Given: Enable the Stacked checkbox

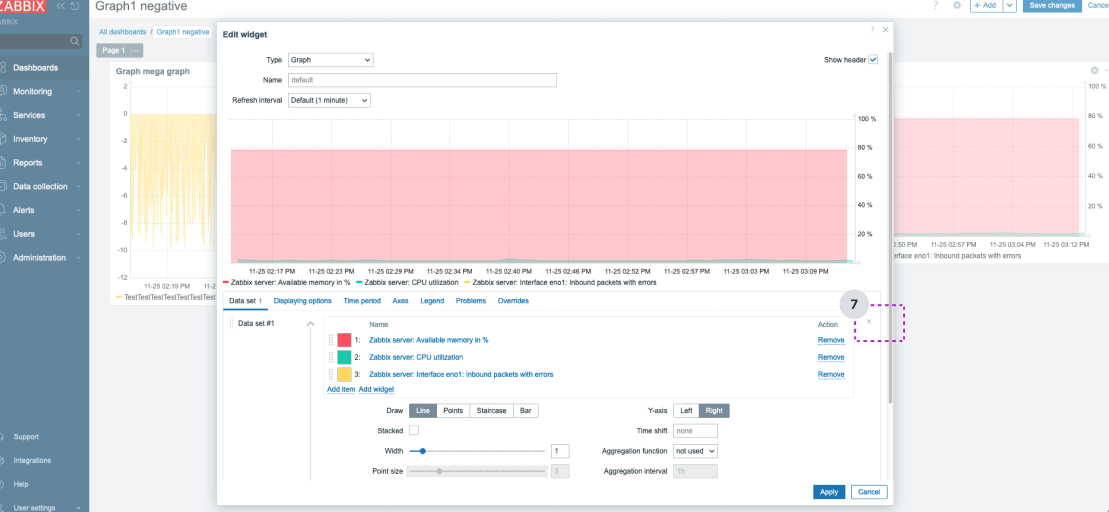Looking at the screenshot, I should [414, 430].
